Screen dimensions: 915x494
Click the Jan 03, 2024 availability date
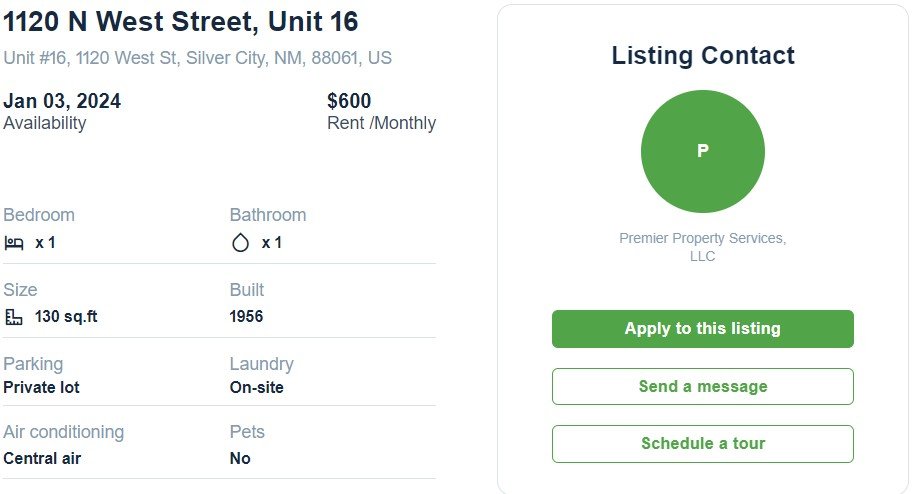62,101
